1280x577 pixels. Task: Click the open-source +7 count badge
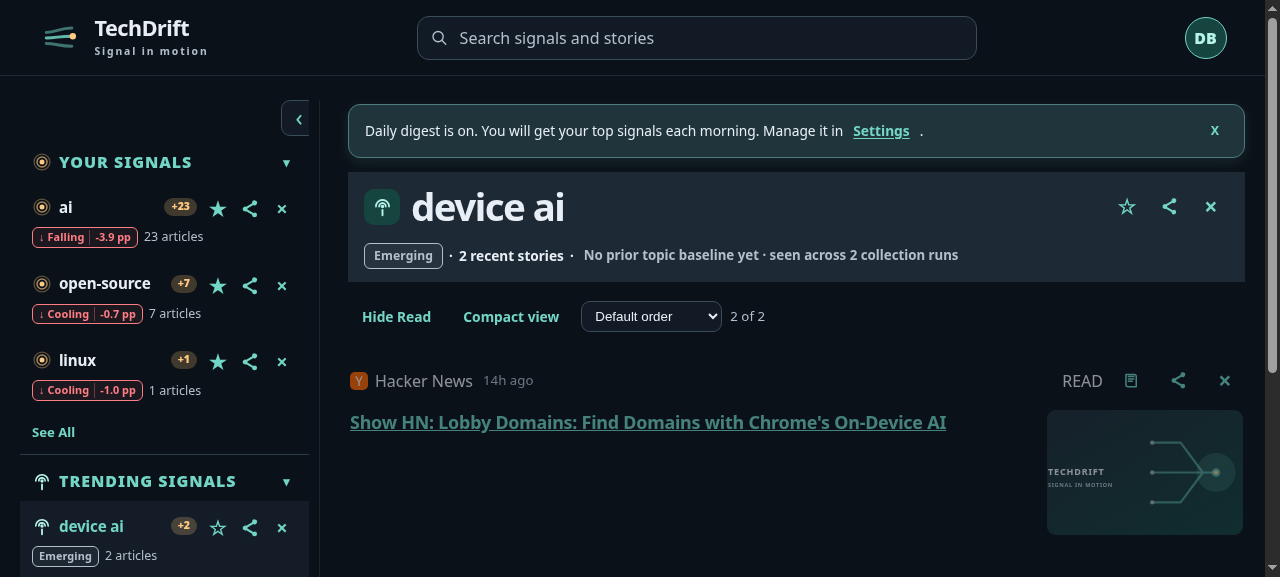184,284
